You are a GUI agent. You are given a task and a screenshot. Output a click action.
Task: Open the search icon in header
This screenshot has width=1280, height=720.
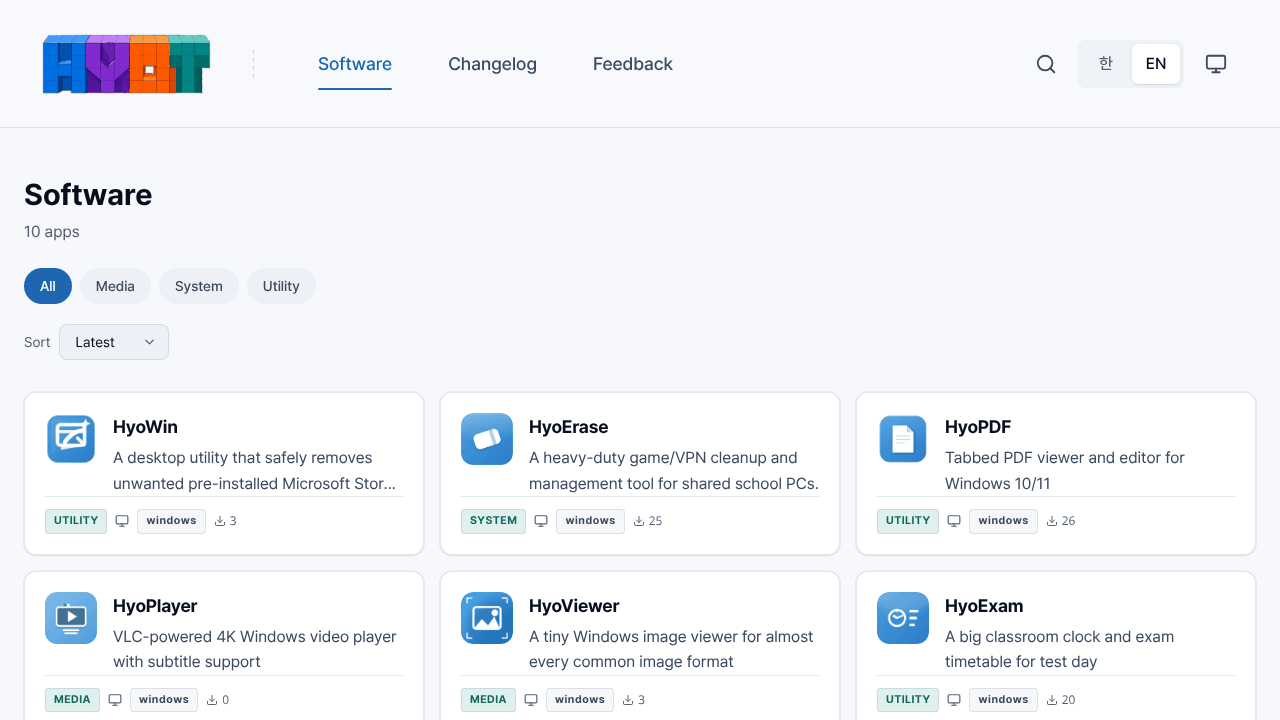(x=1046, y=64)
